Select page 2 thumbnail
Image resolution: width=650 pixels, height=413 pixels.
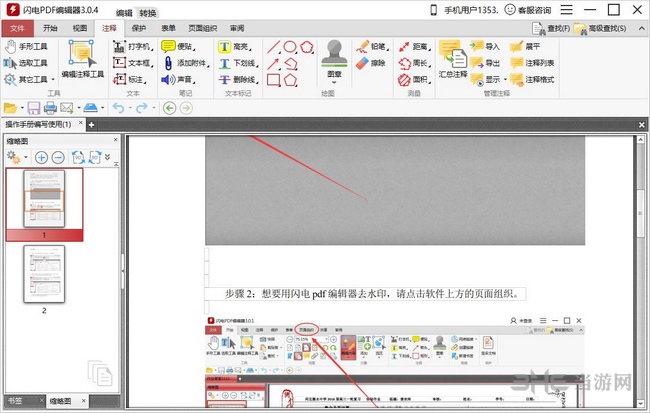pos(44,274)
